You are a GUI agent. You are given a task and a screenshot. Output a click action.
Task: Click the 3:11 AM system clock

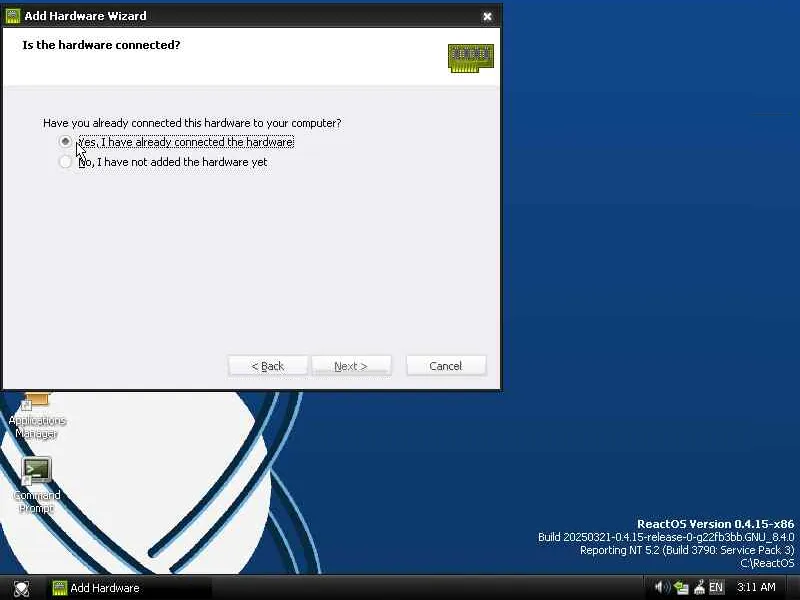tap(756, 587)
